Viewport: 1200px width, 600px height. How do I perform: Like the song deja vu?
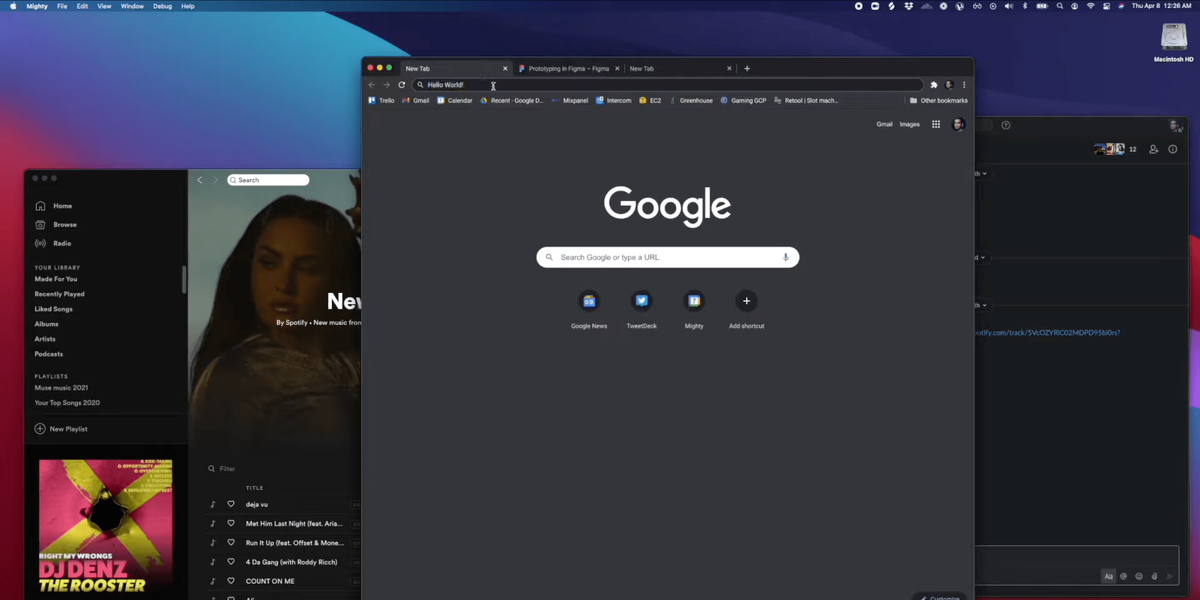coord(231,504)
